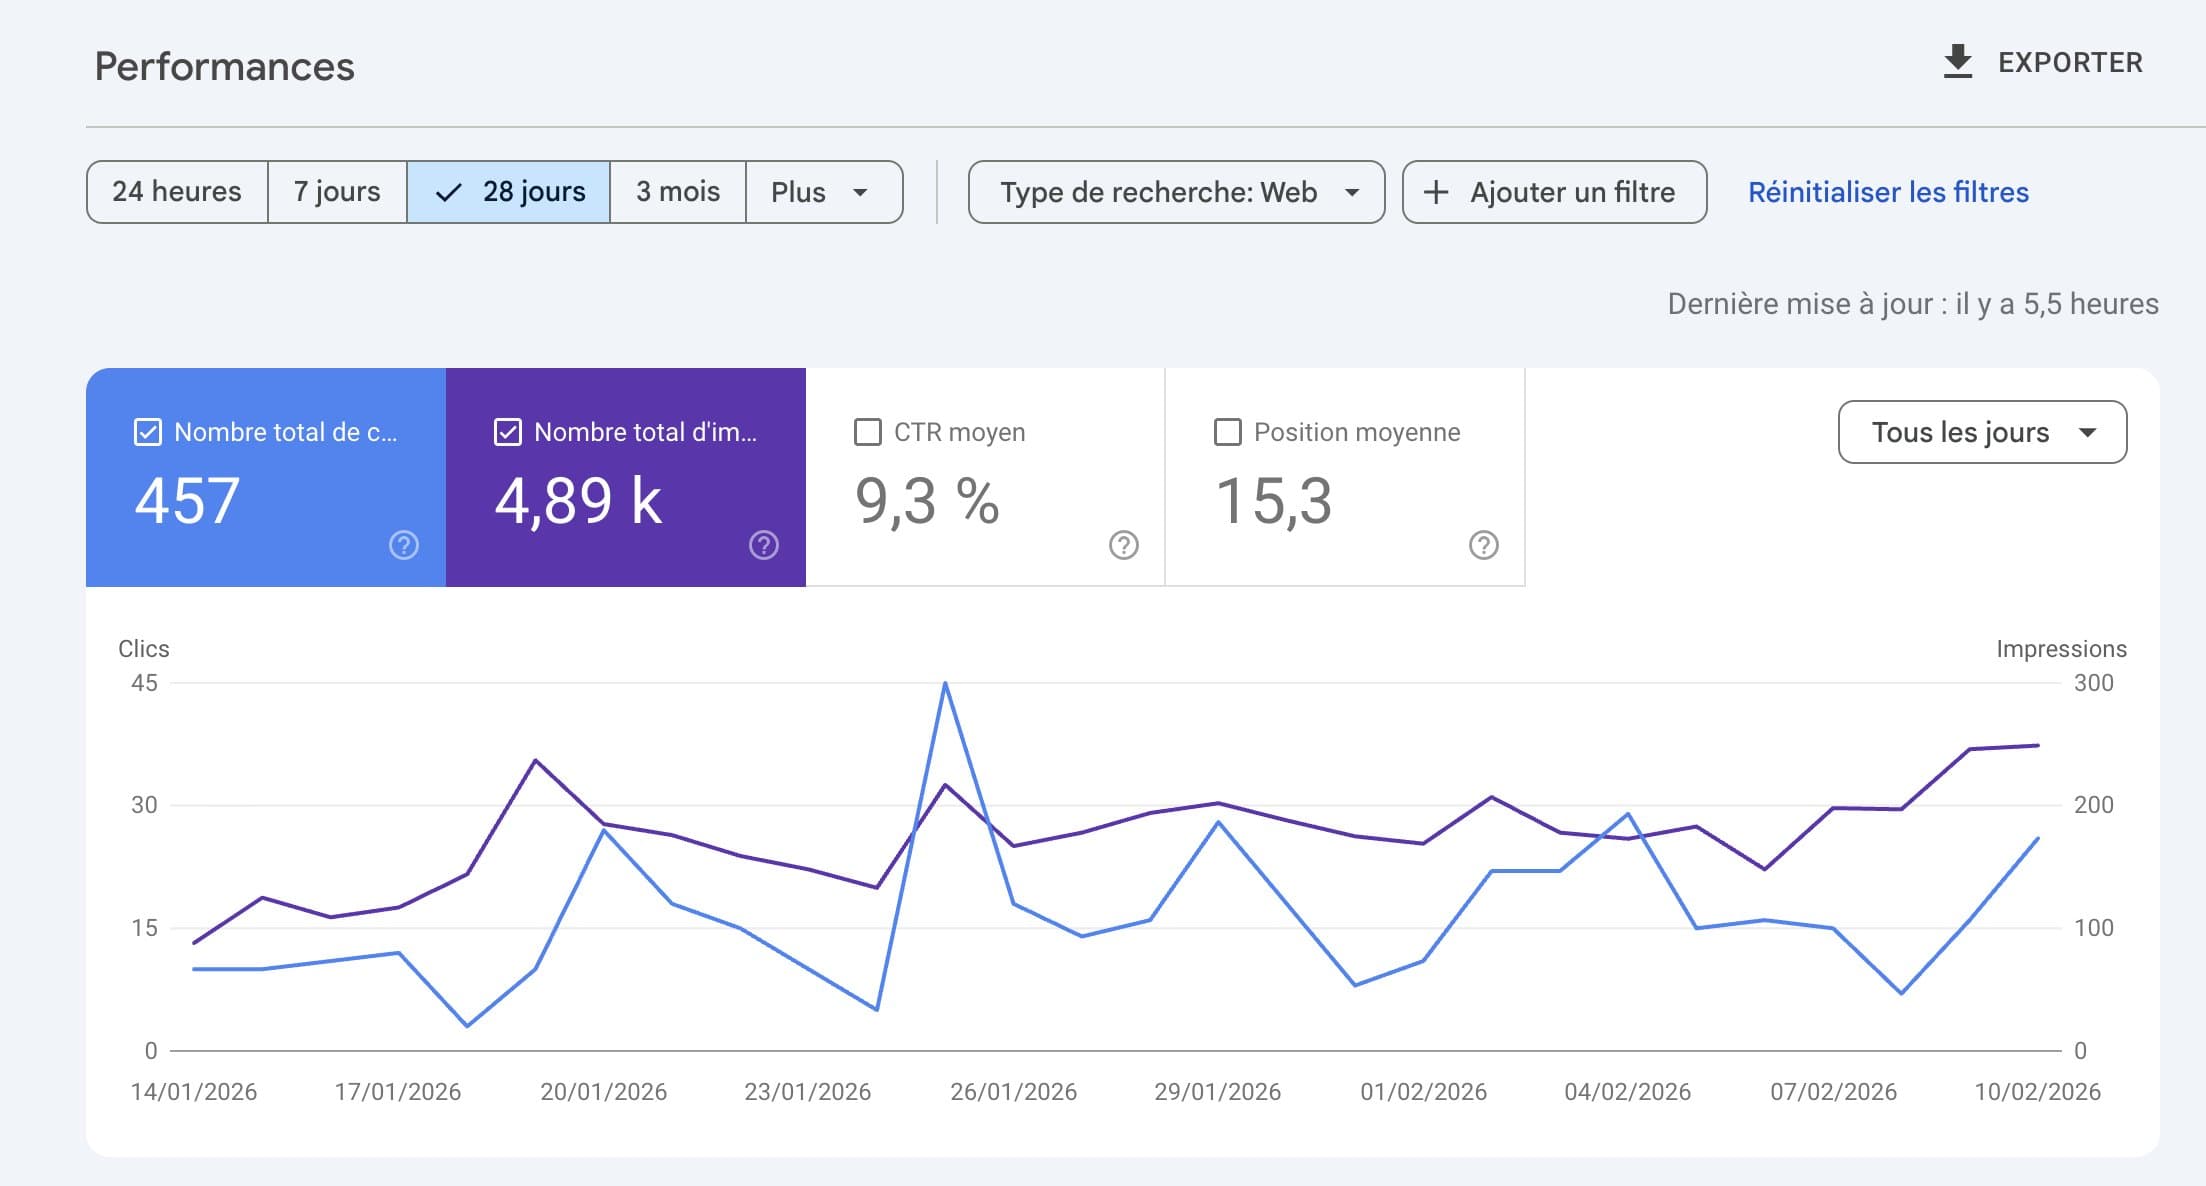Click the question mark on impressions card
2206x1186 pixels.
pos(763,546)
